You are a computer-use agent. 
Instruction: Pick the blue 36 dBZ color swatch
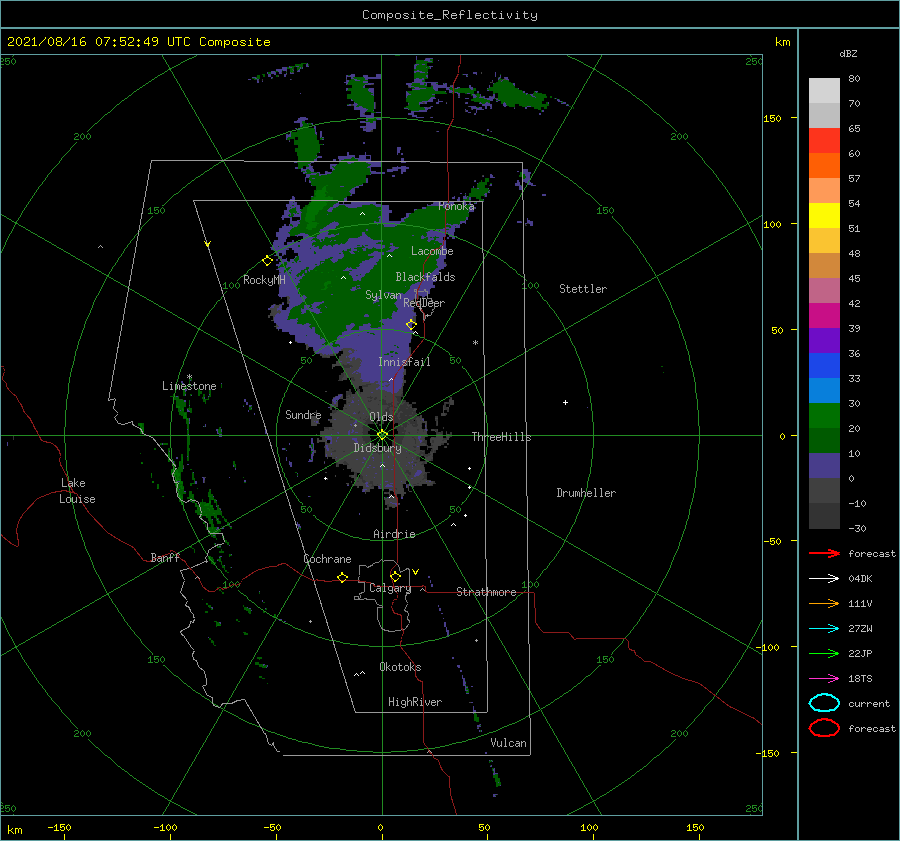(824, 365)
